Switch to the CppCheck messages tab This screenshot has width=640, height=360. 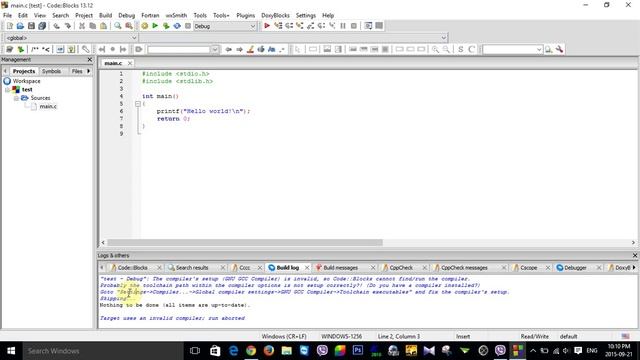point(464,268)
